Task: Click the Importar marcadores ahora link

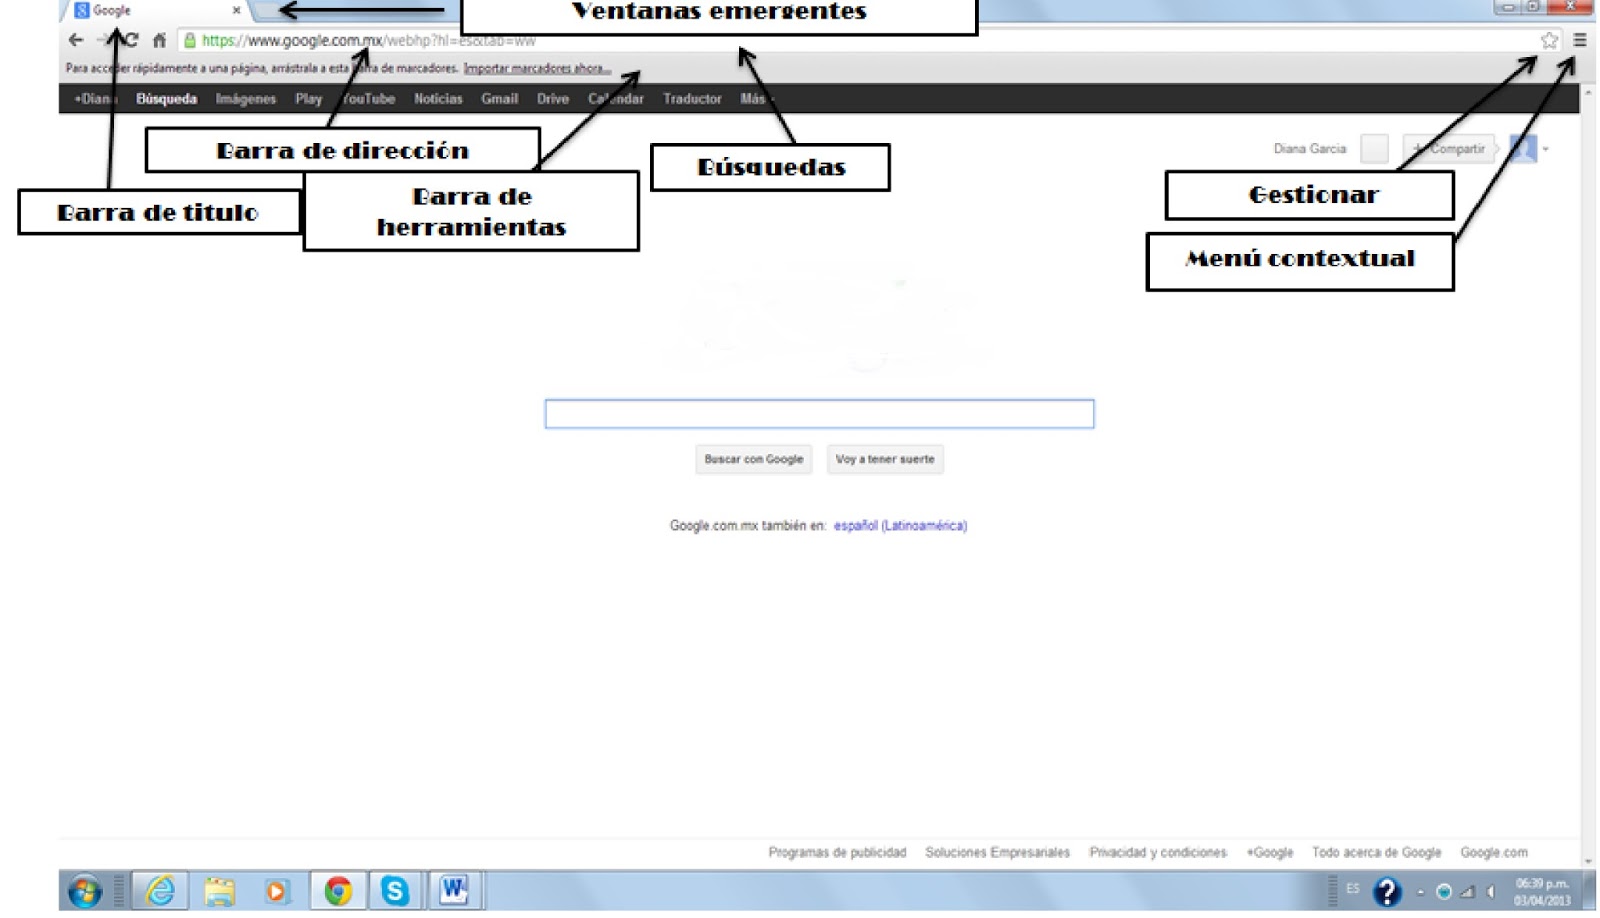Action: tap(537, 68)
